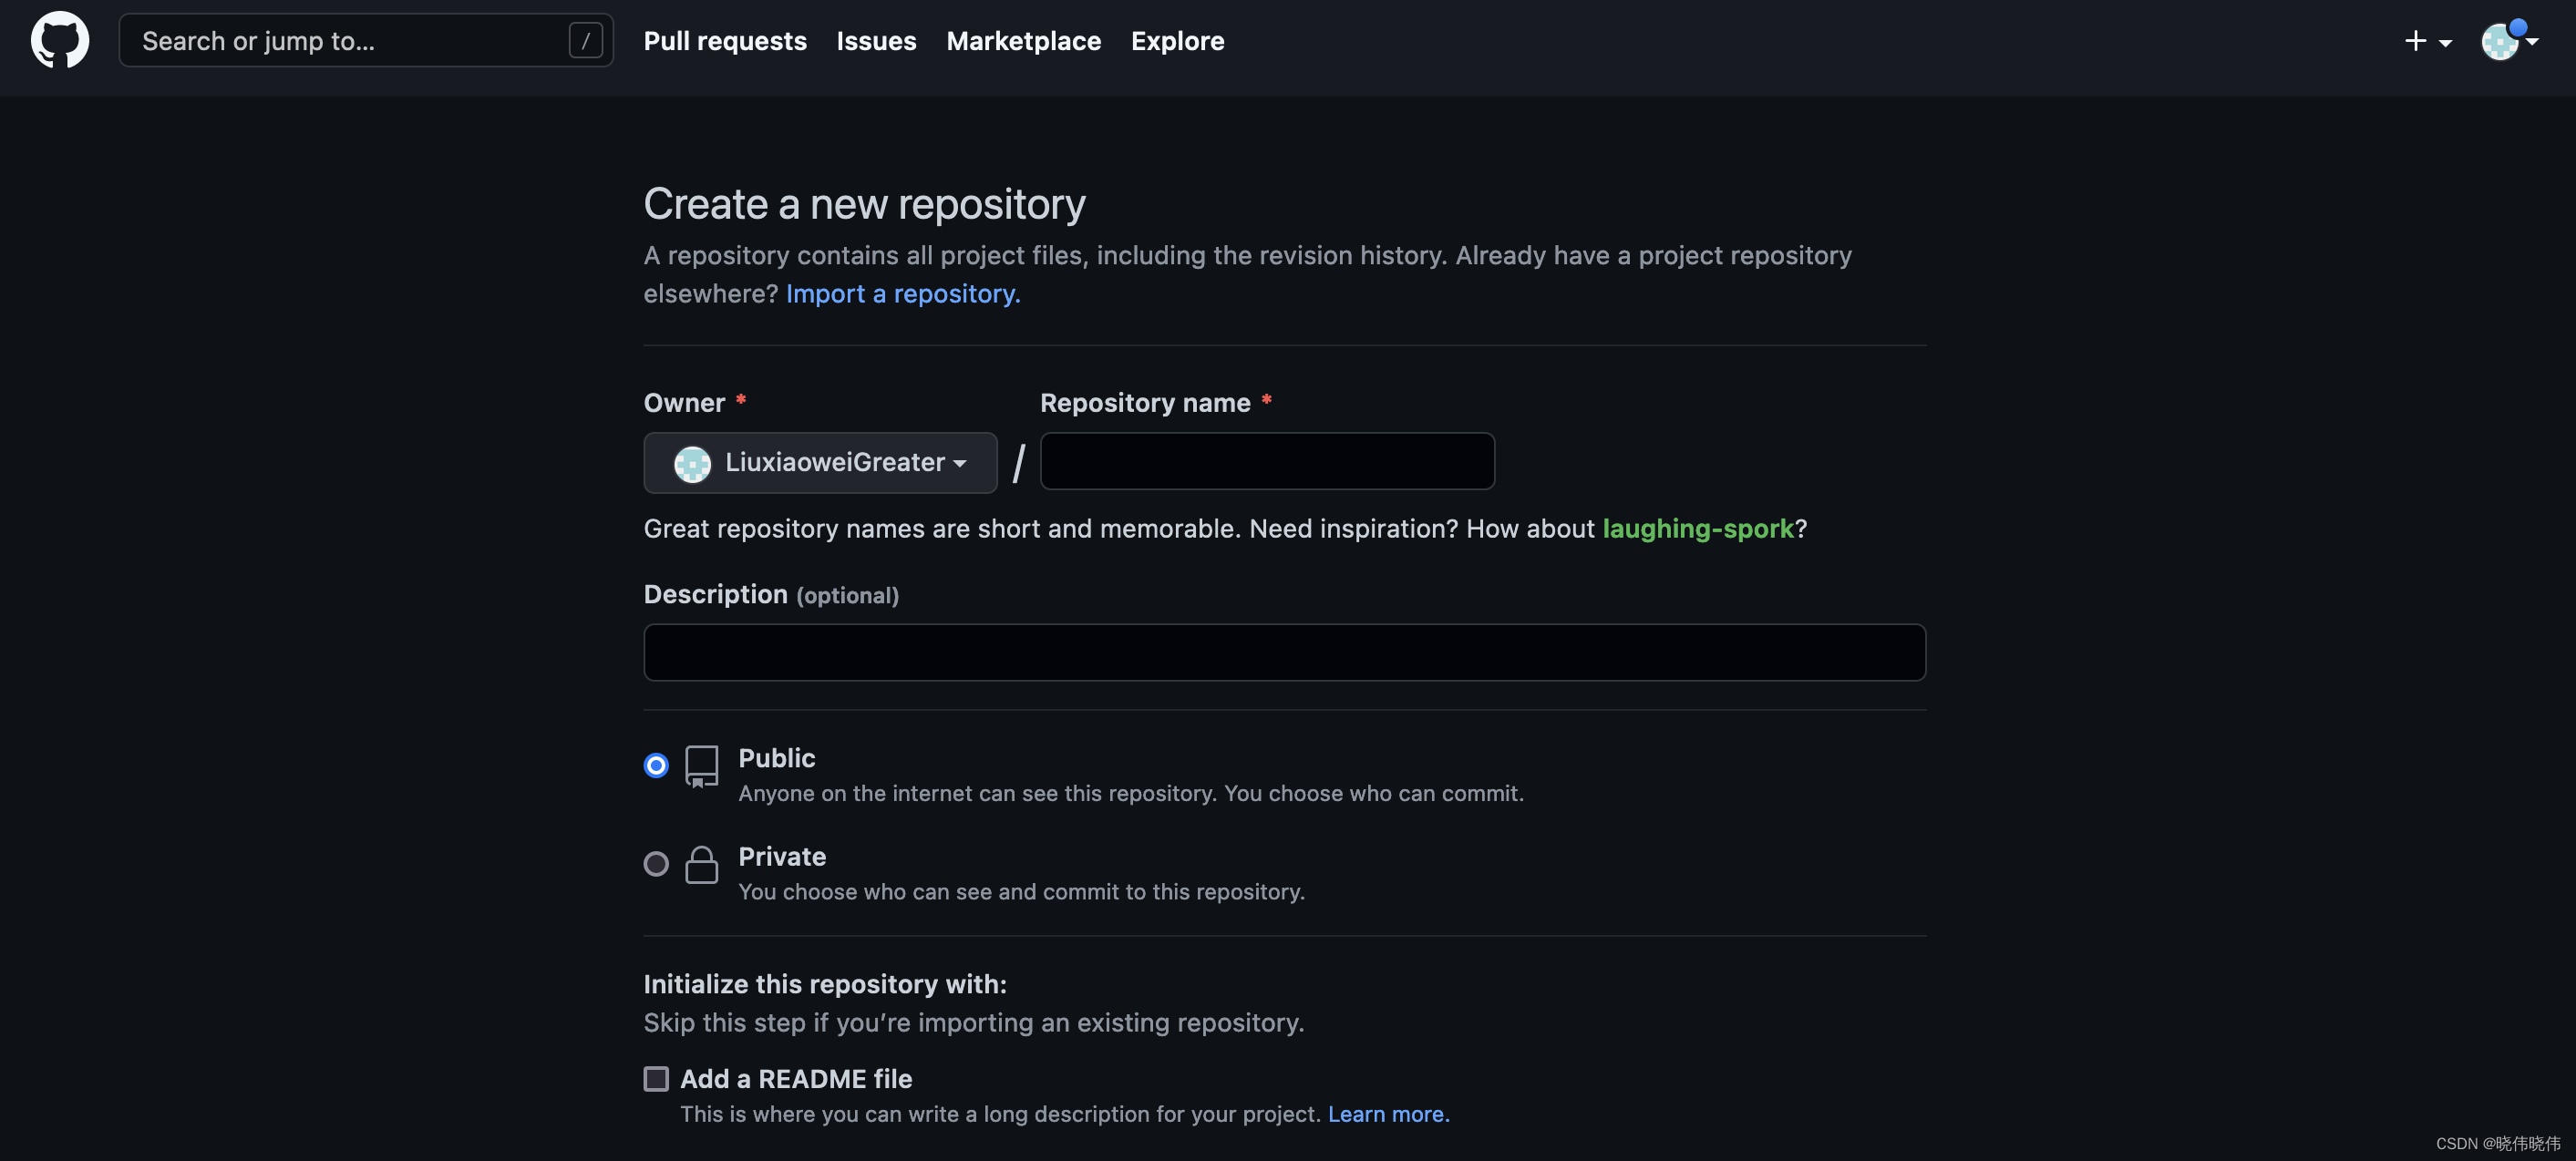2576x1161 pixels.
Task: Open the Owner LiuxiaoweiGreater dropdown
Action: click(820, 462)
